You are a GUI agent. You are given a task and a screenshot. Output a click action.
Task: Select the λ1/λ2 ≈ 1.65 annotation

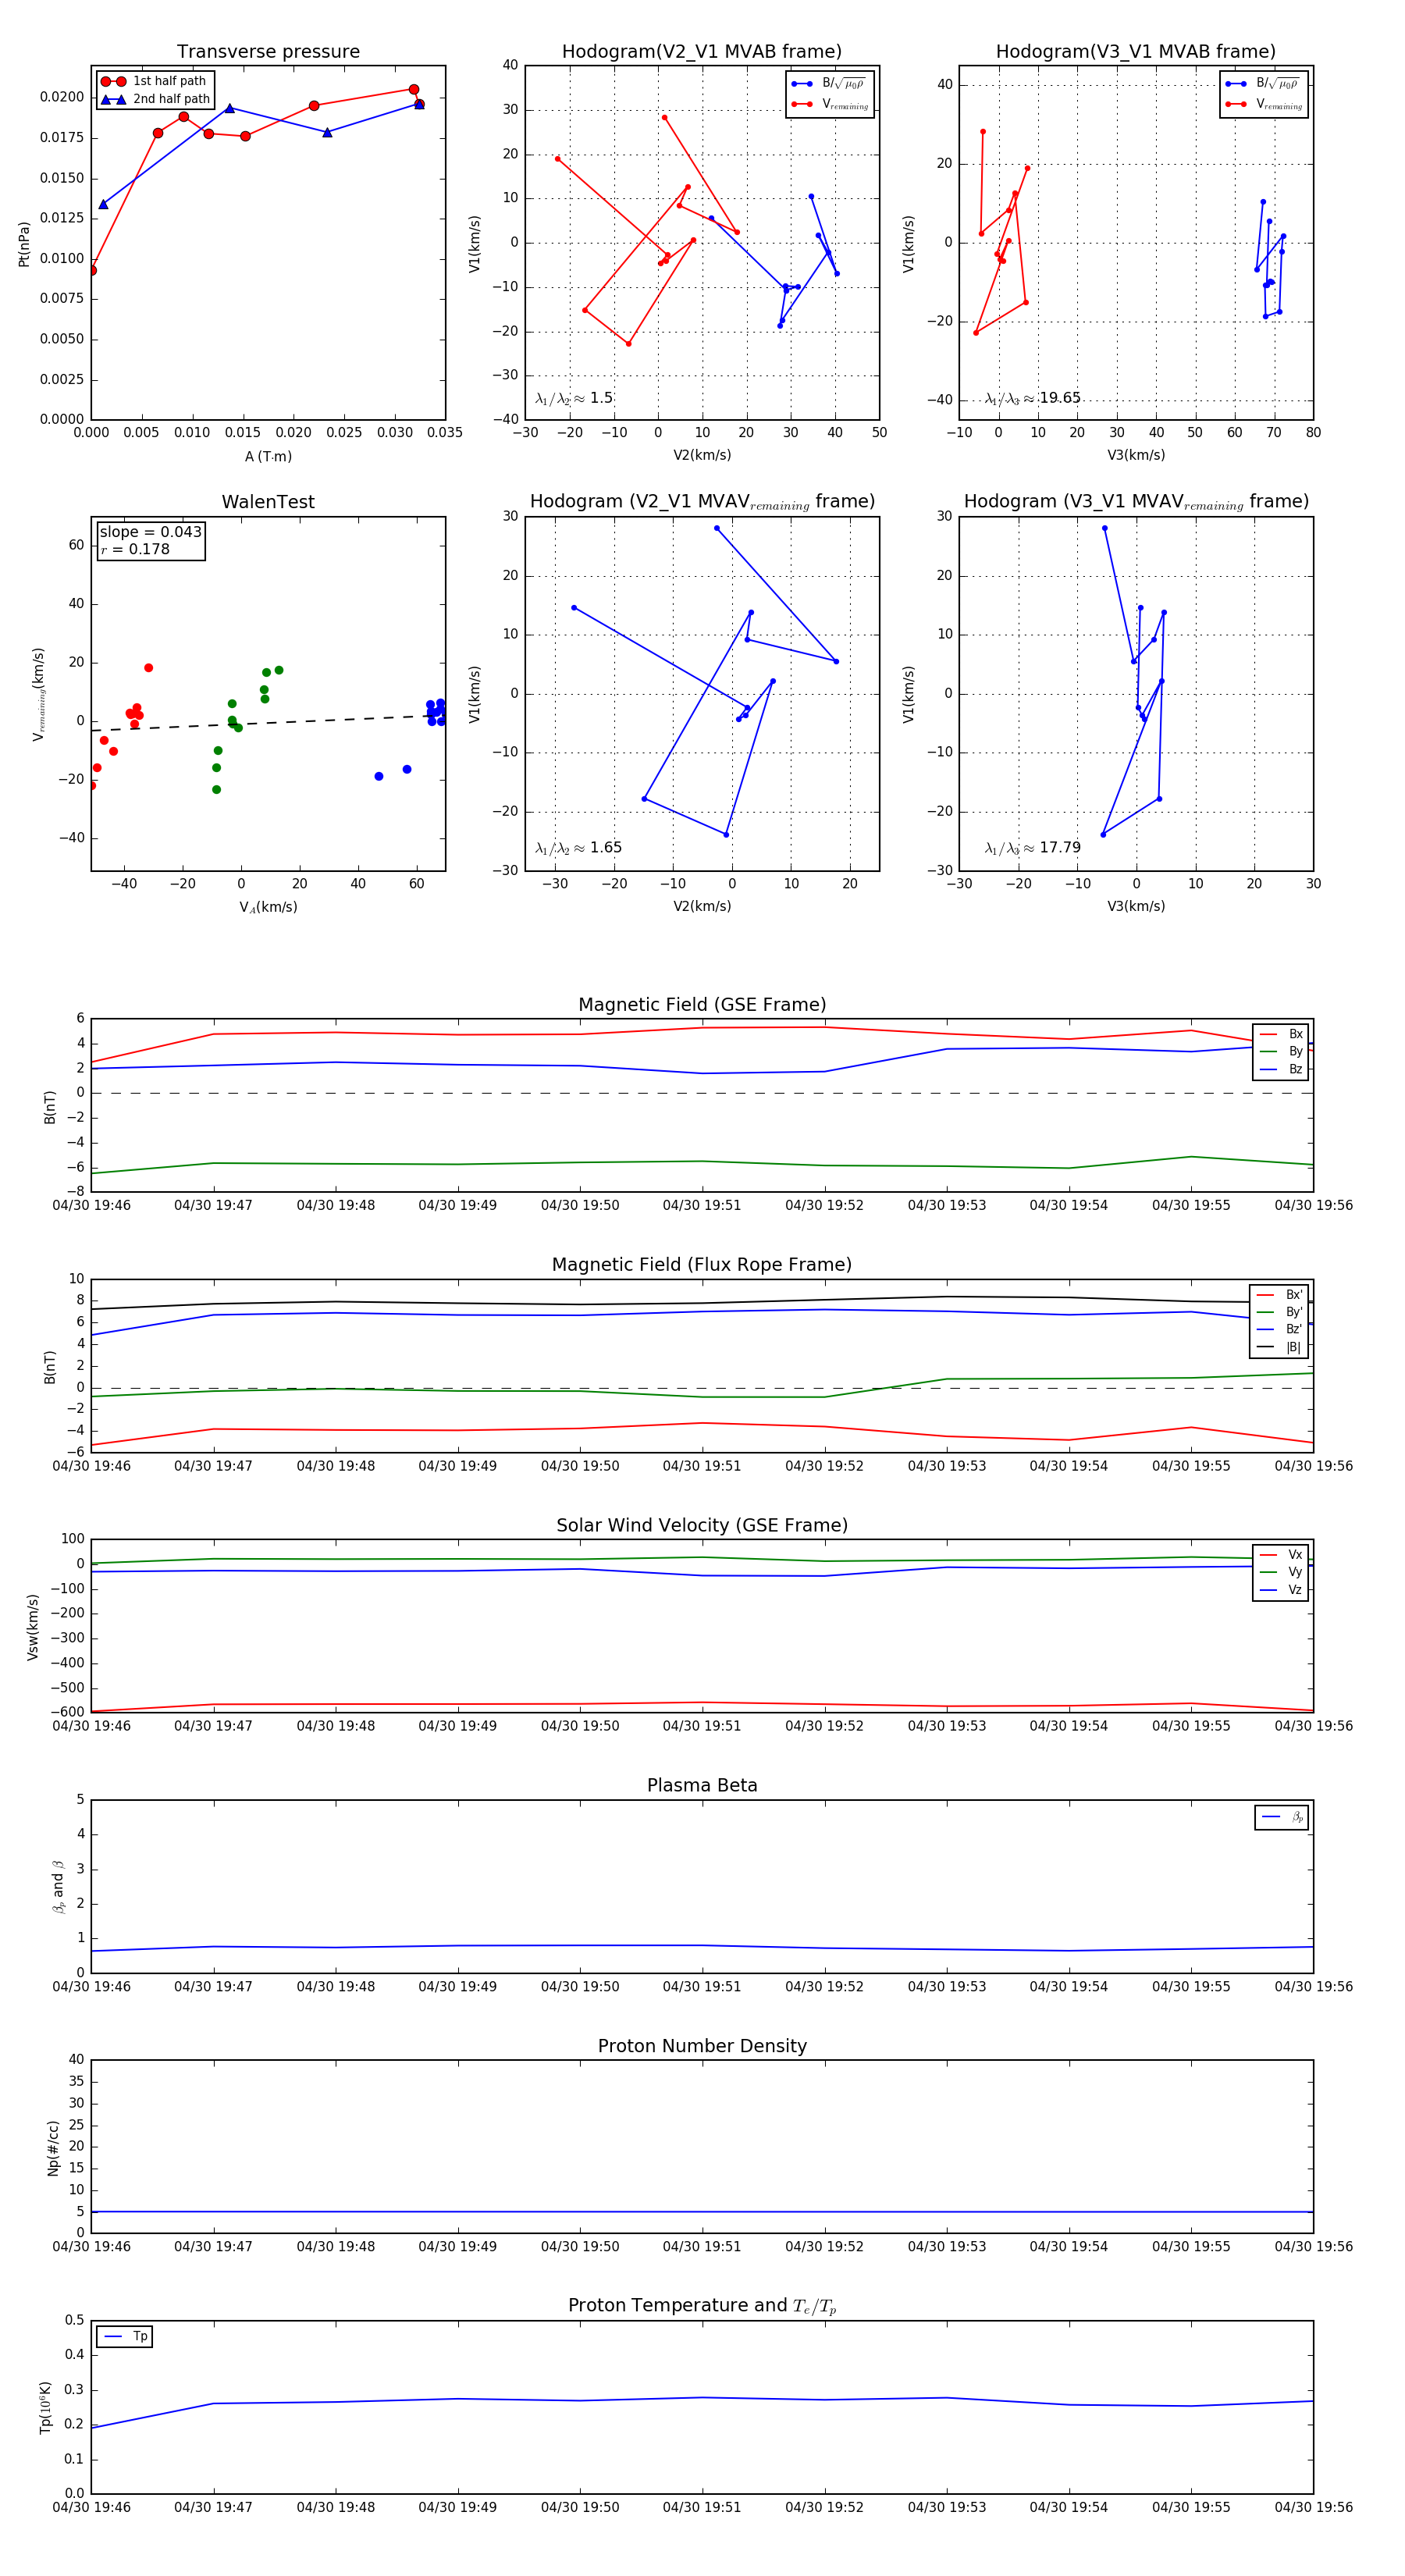click(x=578, y=848)
